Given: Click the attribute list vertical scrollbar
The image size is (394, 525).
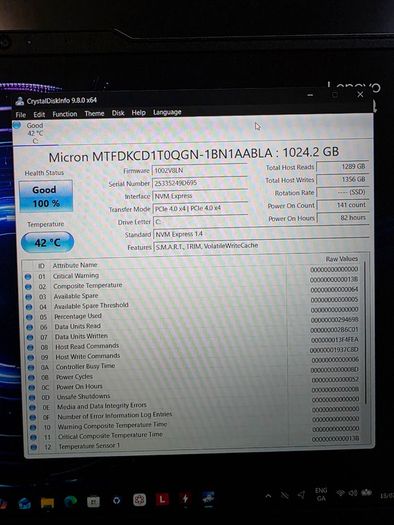Looking at the screenshot, I should point(365,331).
